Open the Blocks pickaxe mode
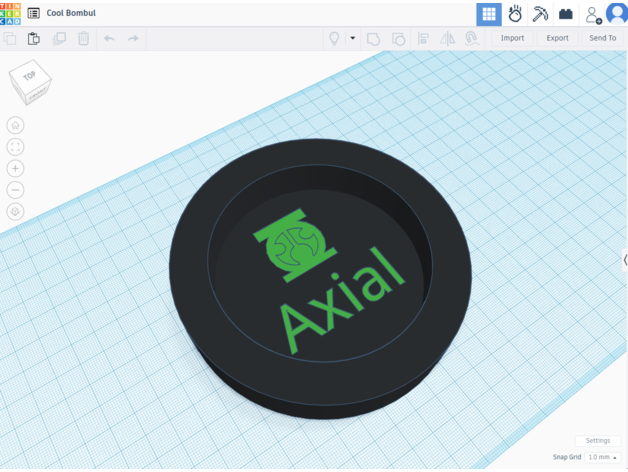Image resolution: width=628 pixels, height=472 pixels. pyautogui.click(x=541, y=14)
